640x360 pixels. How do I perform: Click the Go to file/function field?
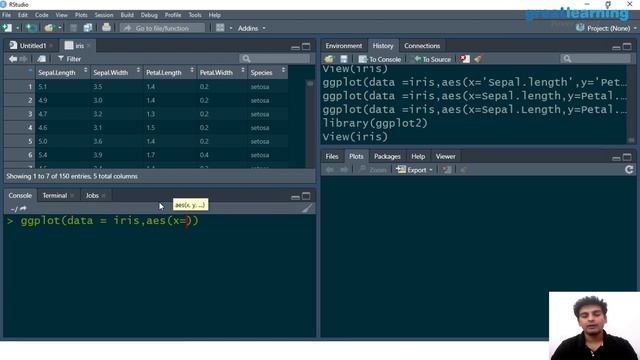coord(162,28)
